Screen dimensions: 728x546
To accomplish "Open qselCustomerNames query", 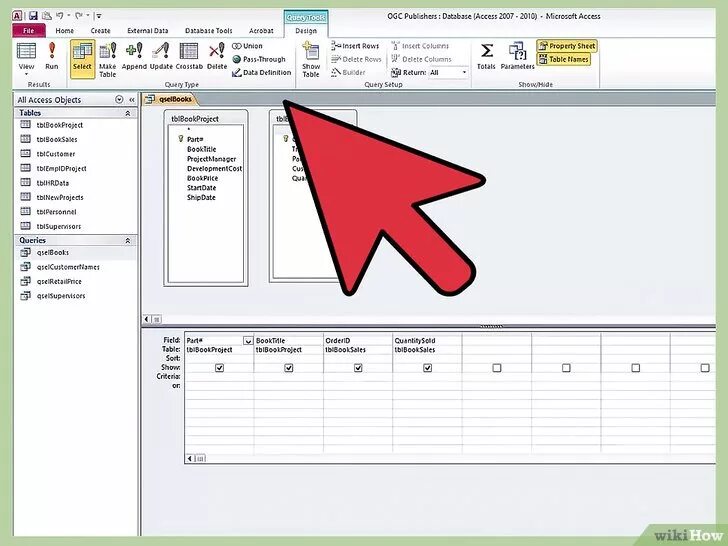I will (68, 267).
